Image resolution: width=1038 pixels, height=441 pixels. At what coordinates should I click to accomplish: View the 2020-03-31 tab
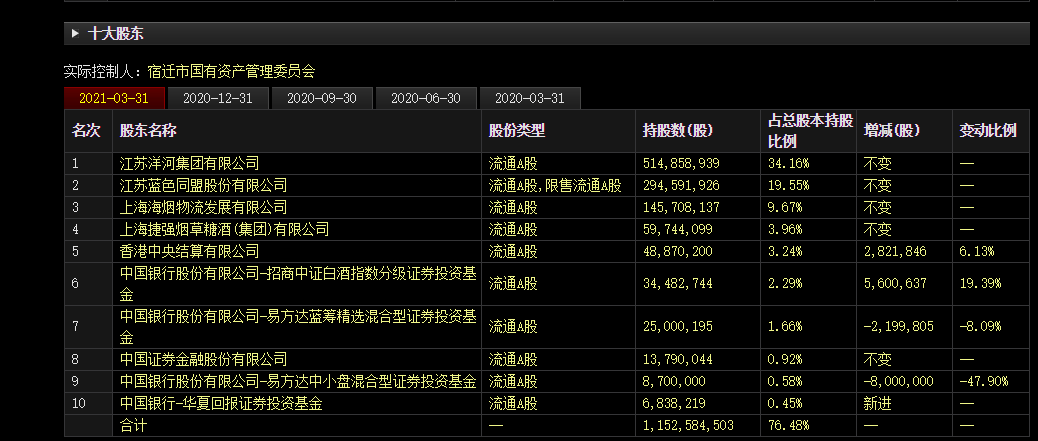point(530,98)
